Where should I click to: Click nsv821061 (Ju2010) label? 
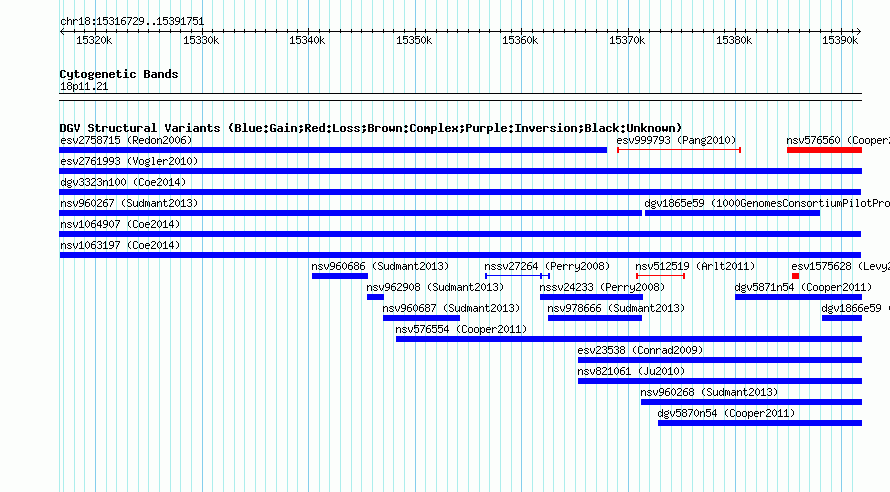[x=631, y=371]
